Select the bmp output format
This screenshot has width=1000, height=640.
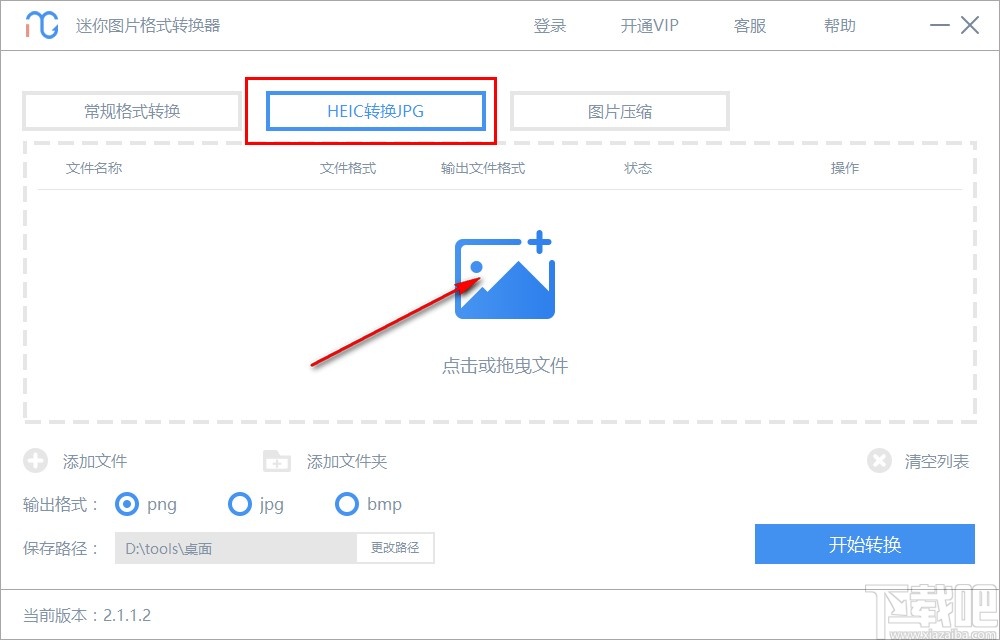click(347, 505)
